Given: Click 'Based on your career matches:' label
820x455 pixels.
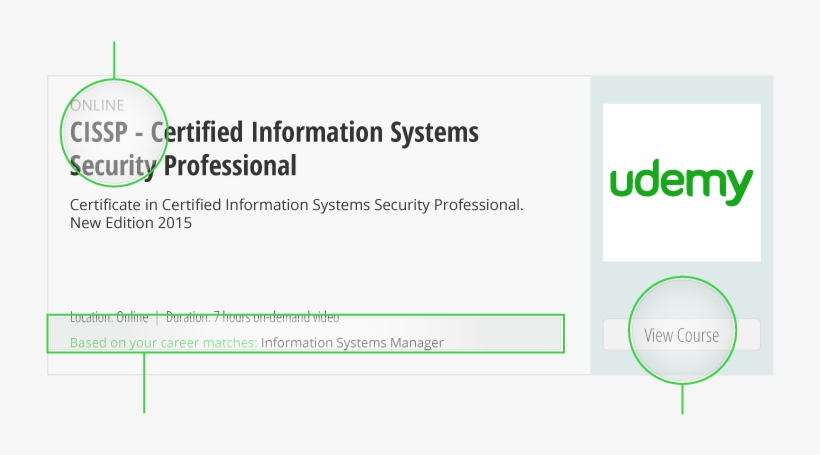Looking at the screenshot, I should [x=163, y=343].
